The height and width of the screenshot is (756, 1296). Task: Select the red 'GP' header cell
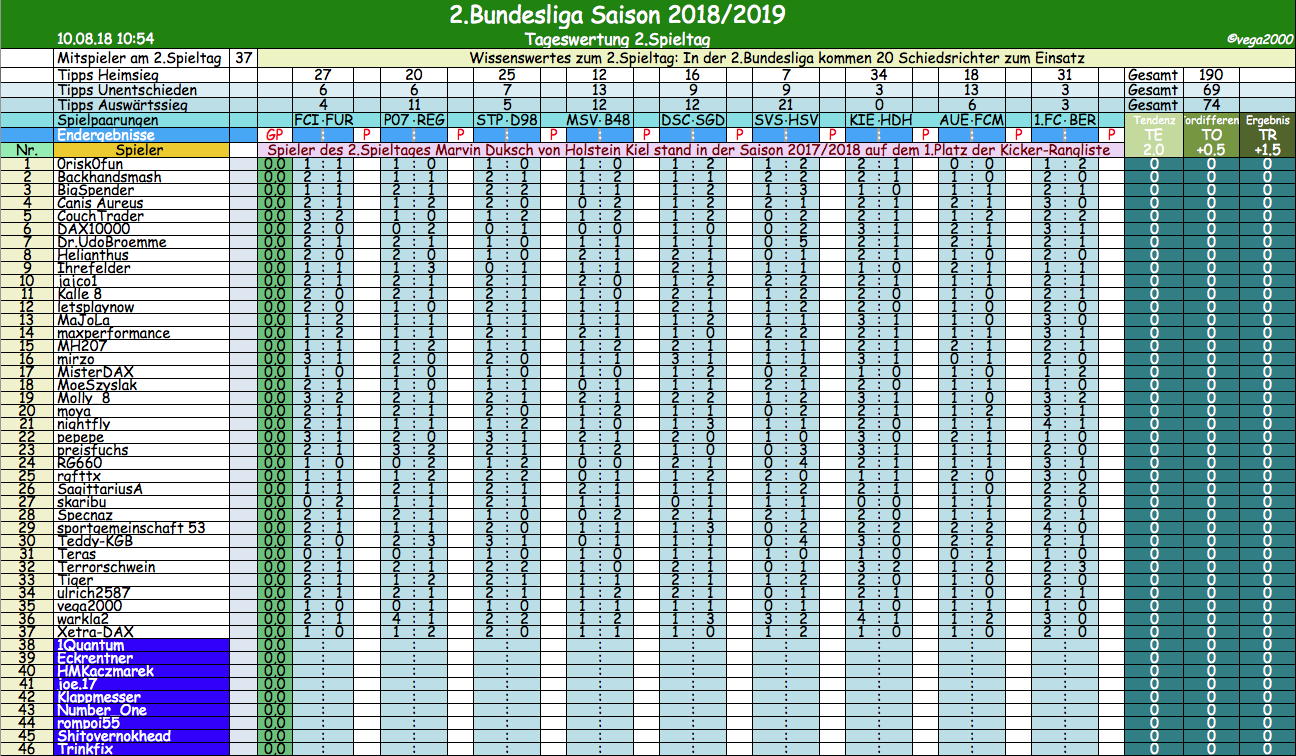point(274,134)
